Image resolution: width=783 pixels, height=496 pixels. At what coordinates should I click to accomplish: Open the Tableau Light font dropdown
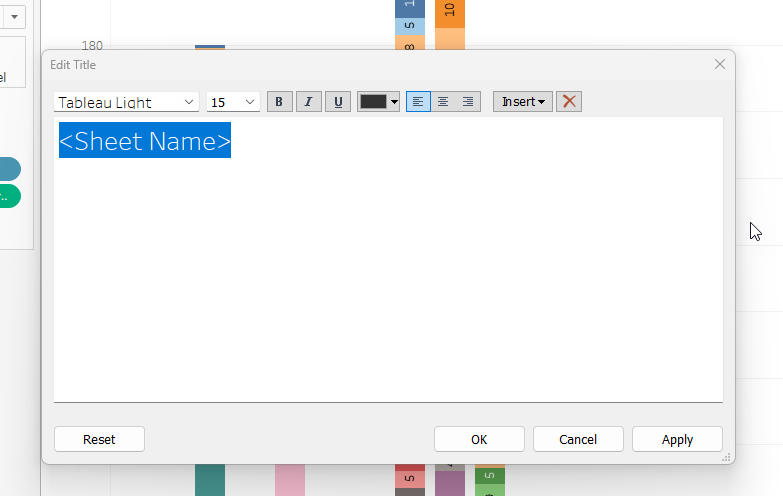(x=126, y=102)
